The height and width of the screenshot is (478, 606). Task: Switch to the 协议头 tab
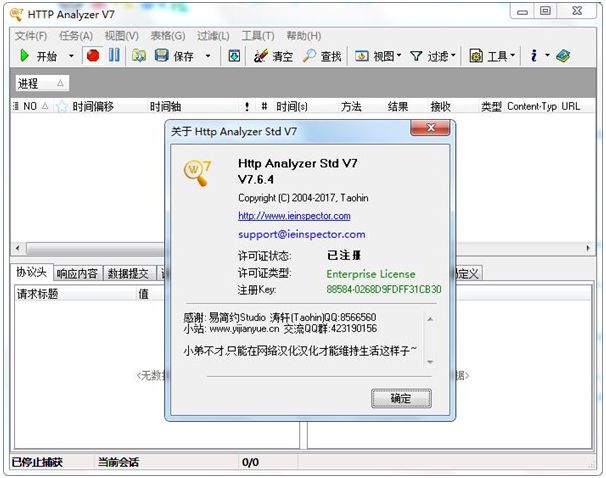pyautogui.click(x=31, y=272)
